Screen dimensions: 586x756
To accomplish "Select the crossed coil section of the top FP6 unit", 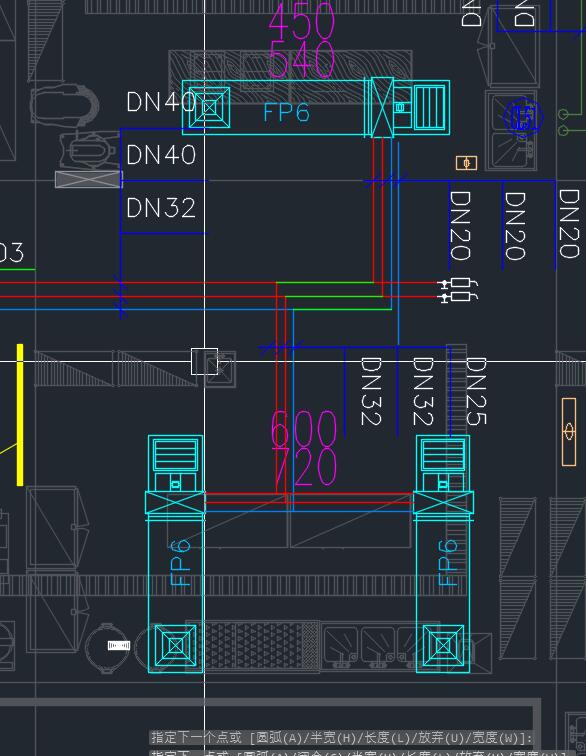I will [382, 107].
